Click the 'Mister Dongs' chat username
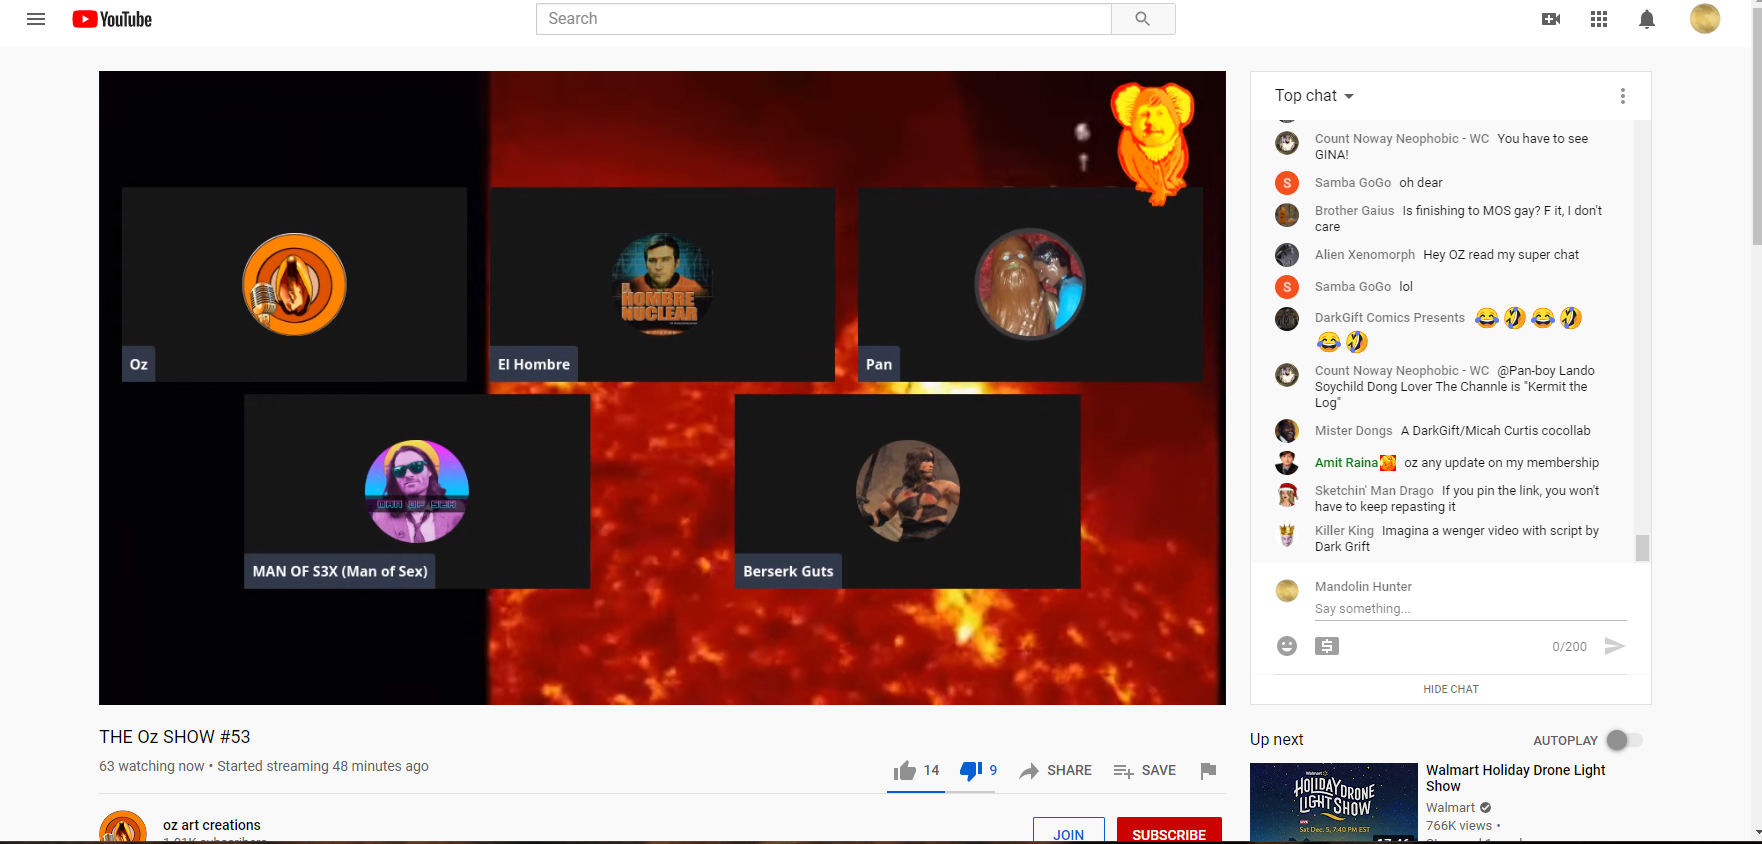The height and width of the screenshot is (844, 1762). click(1353, 431)
